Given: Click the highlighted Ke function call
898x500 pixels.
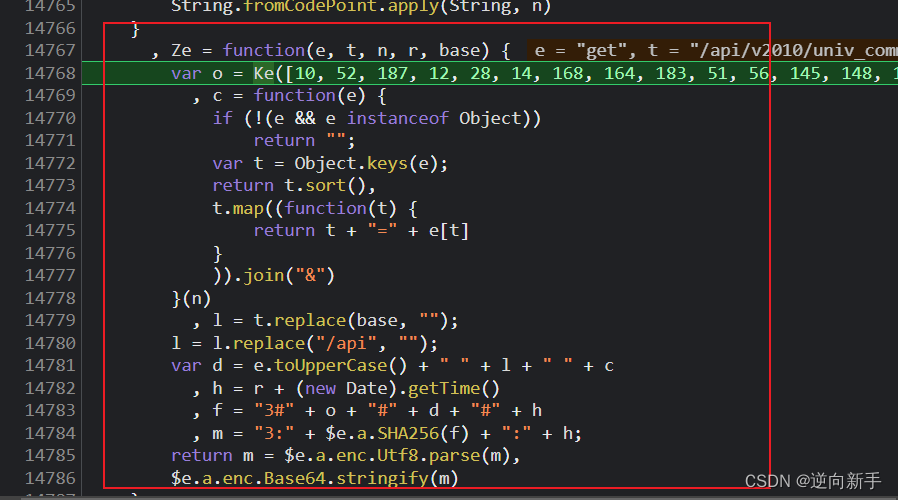Looking at the screenshot, I should click(x=264, y=73).
